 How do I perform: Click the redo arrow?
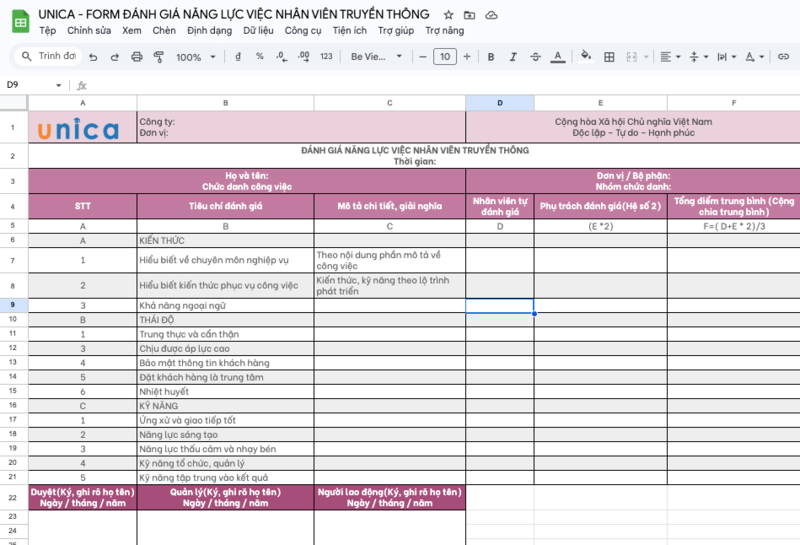115,57
